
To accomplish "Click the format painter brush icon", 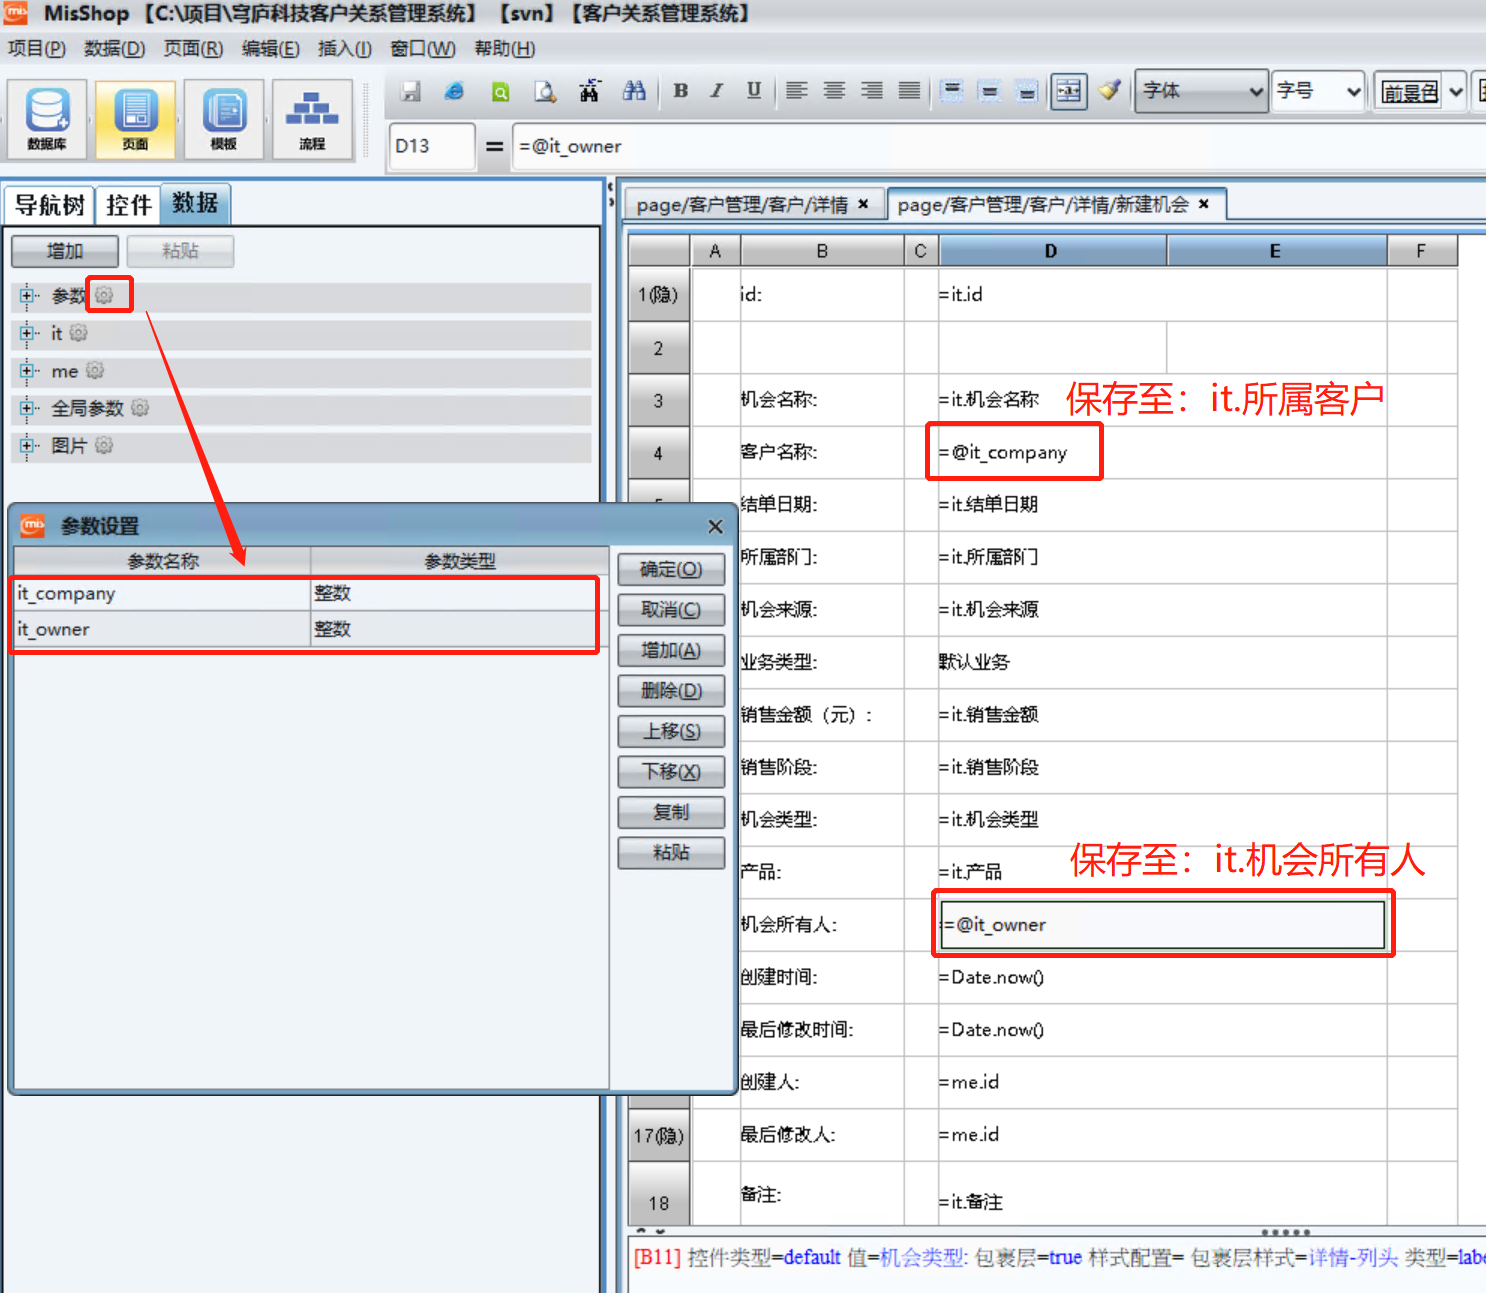I will [x=1109, y=91].
